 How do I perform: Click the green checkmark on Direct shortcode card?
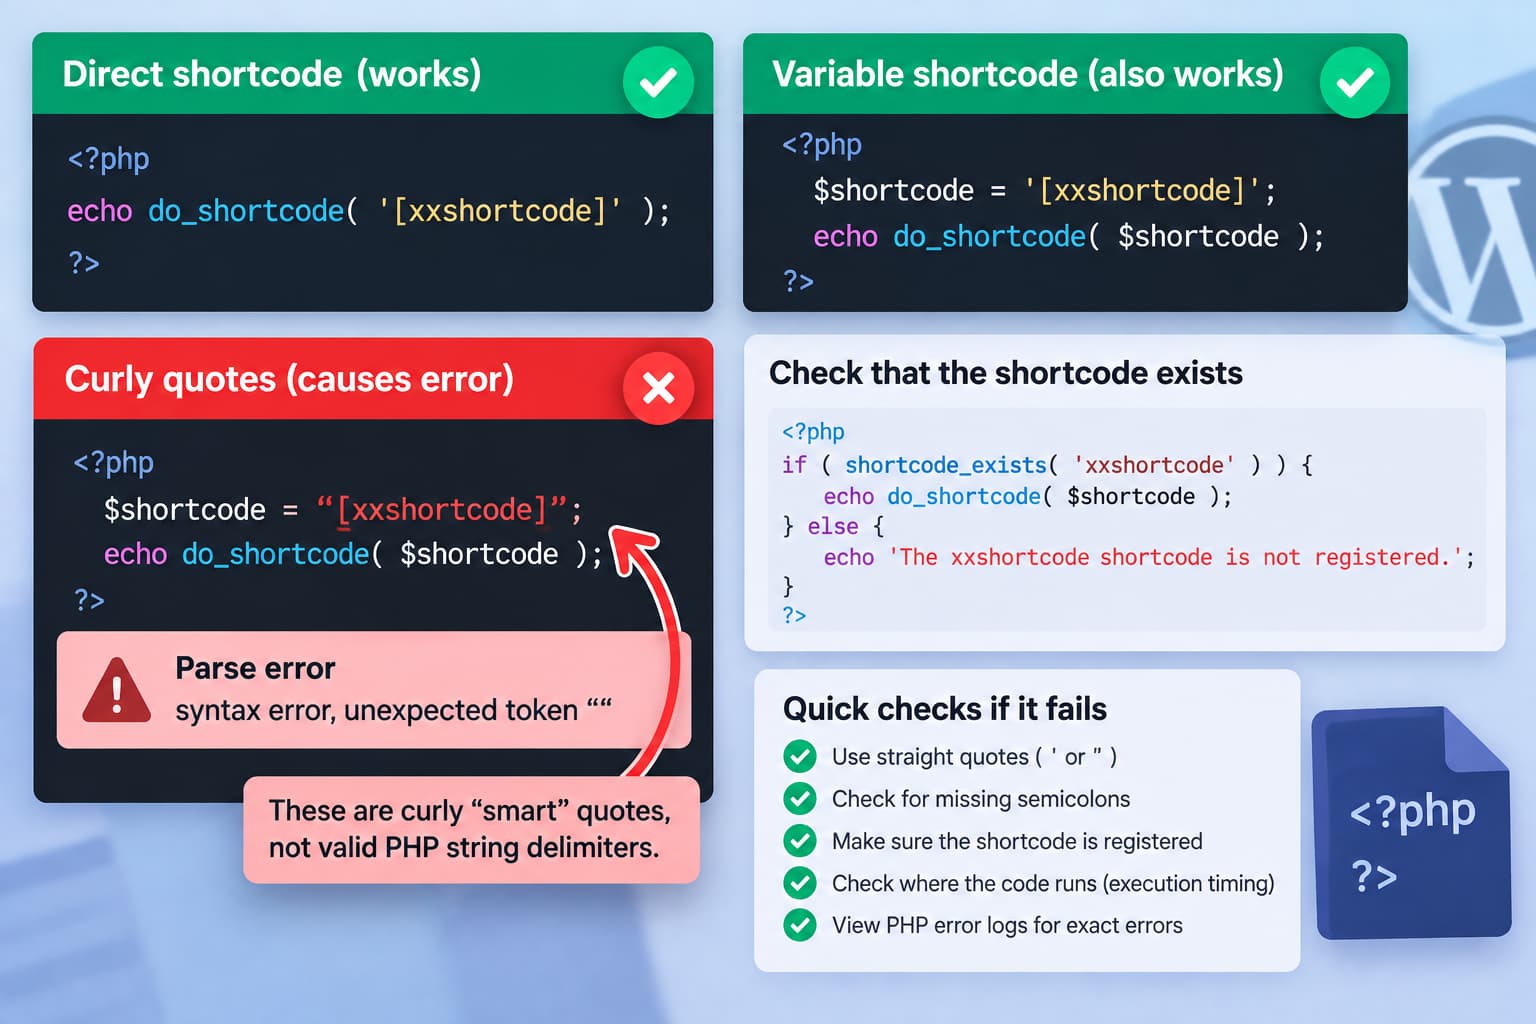tap(658, 82)
